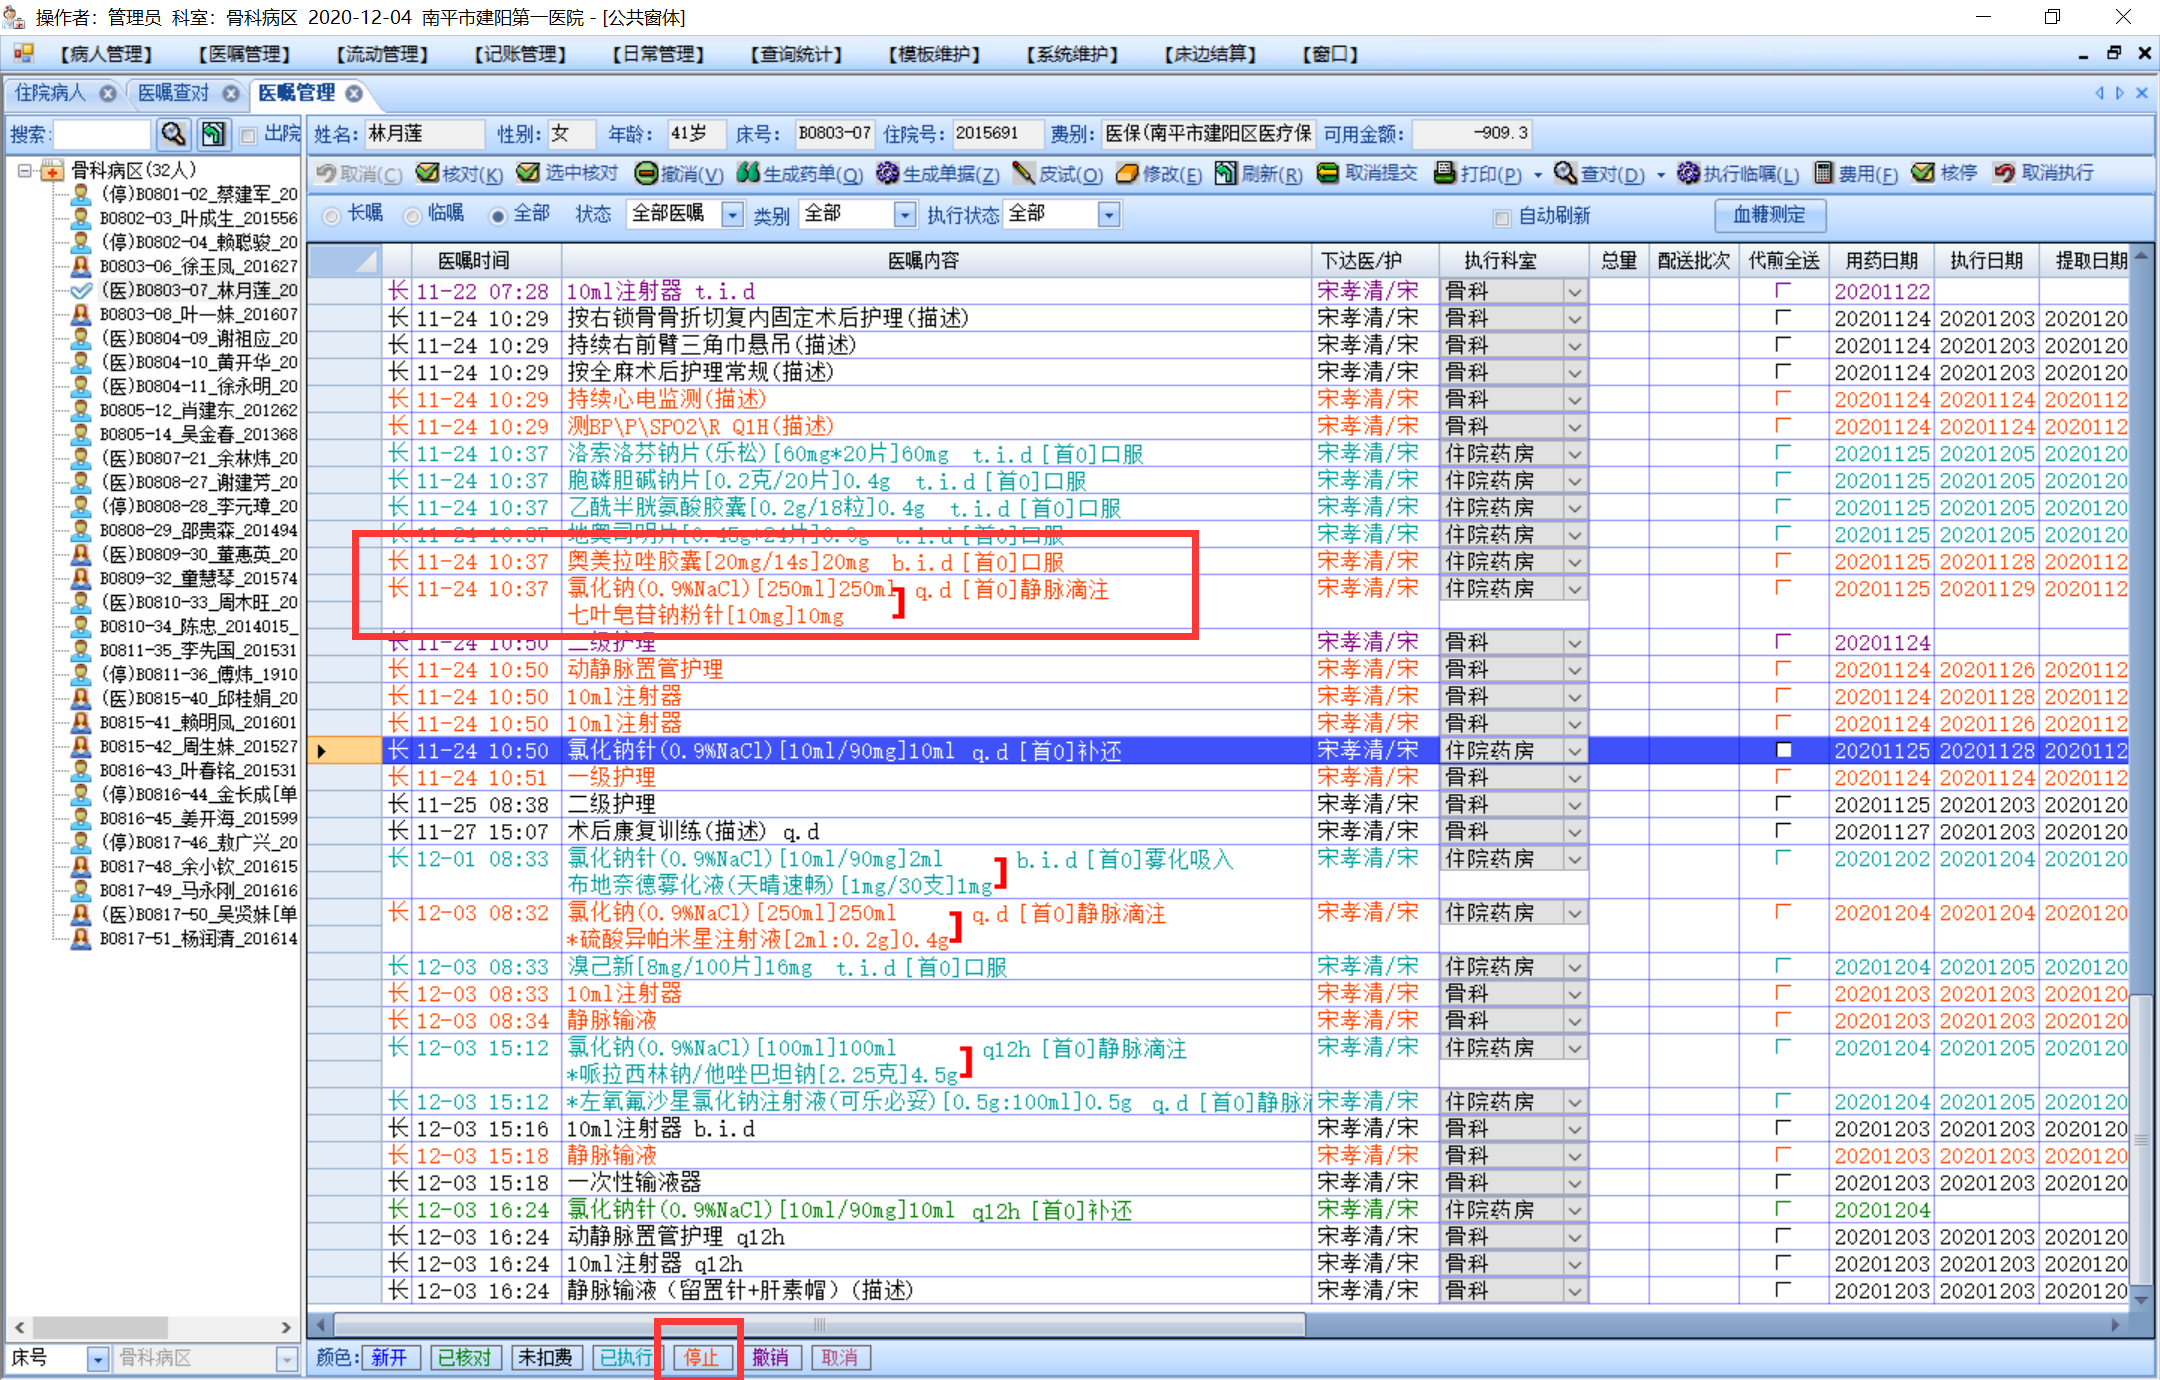Screen dimensions: 2160x1380
Task: Click the magnifier search icon in left panel
Action: coord(173,134)
